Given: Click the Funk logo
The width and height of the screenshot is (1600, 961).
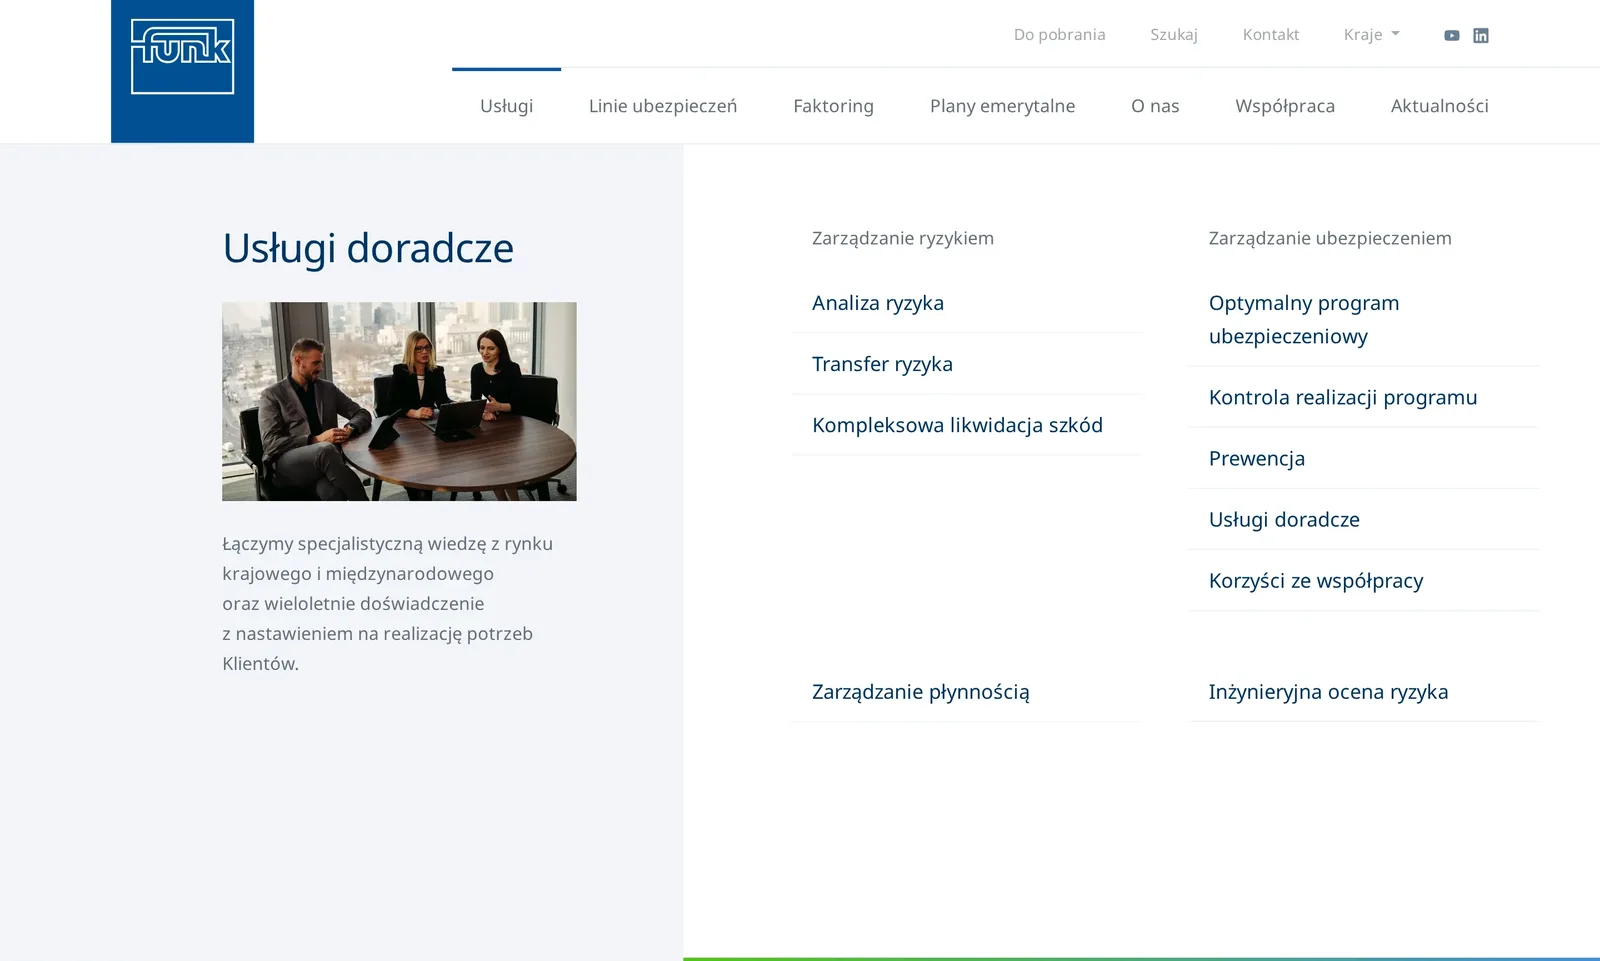Looking at the screenshot, I should [182, 71].
